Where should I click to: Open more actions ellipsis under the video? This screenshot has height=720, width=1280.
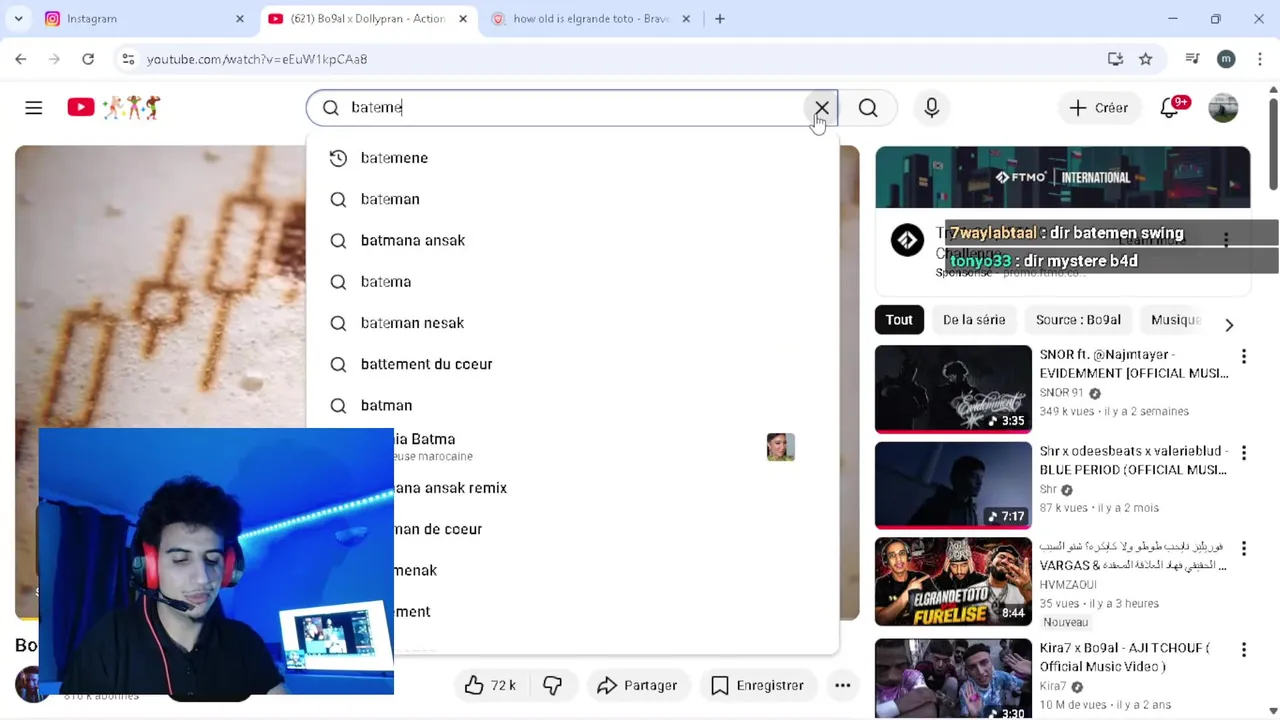843,685
